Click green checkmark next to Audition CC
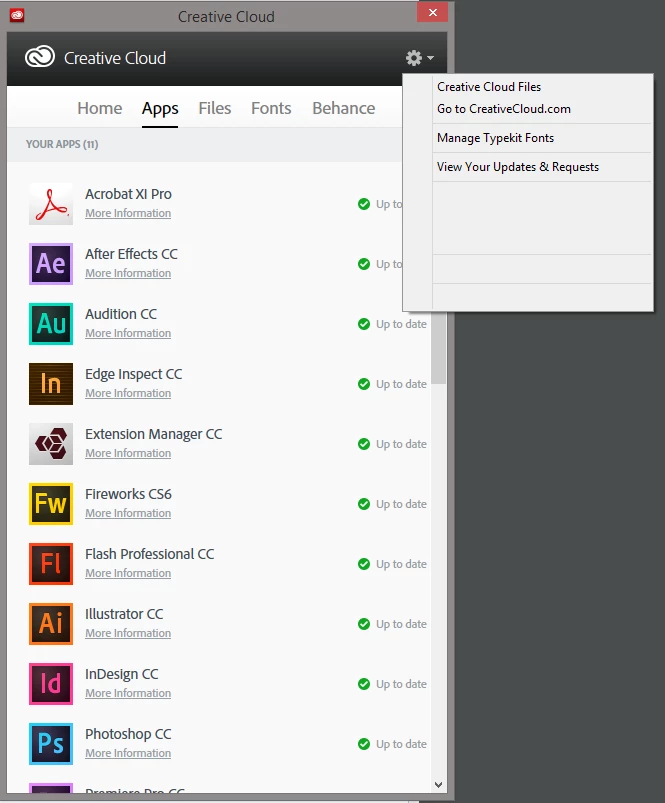The height and width of the screenshot is (803, 665). (x=364, y=324)
